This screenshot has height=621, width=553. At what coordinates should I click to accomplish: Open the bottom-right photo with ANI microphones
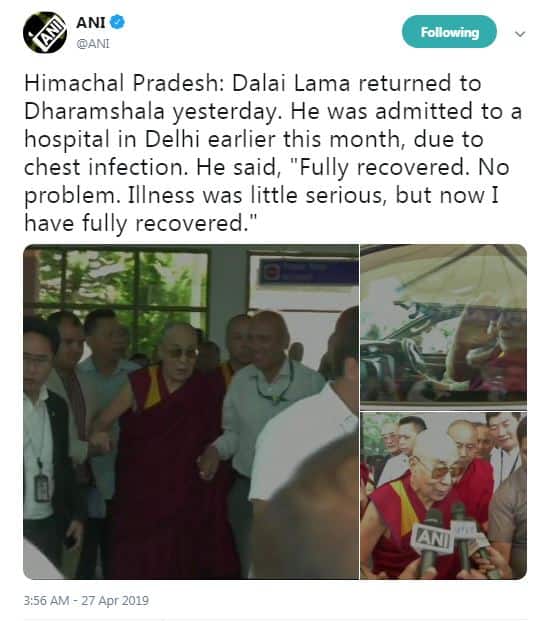click(x=444, y=495)
